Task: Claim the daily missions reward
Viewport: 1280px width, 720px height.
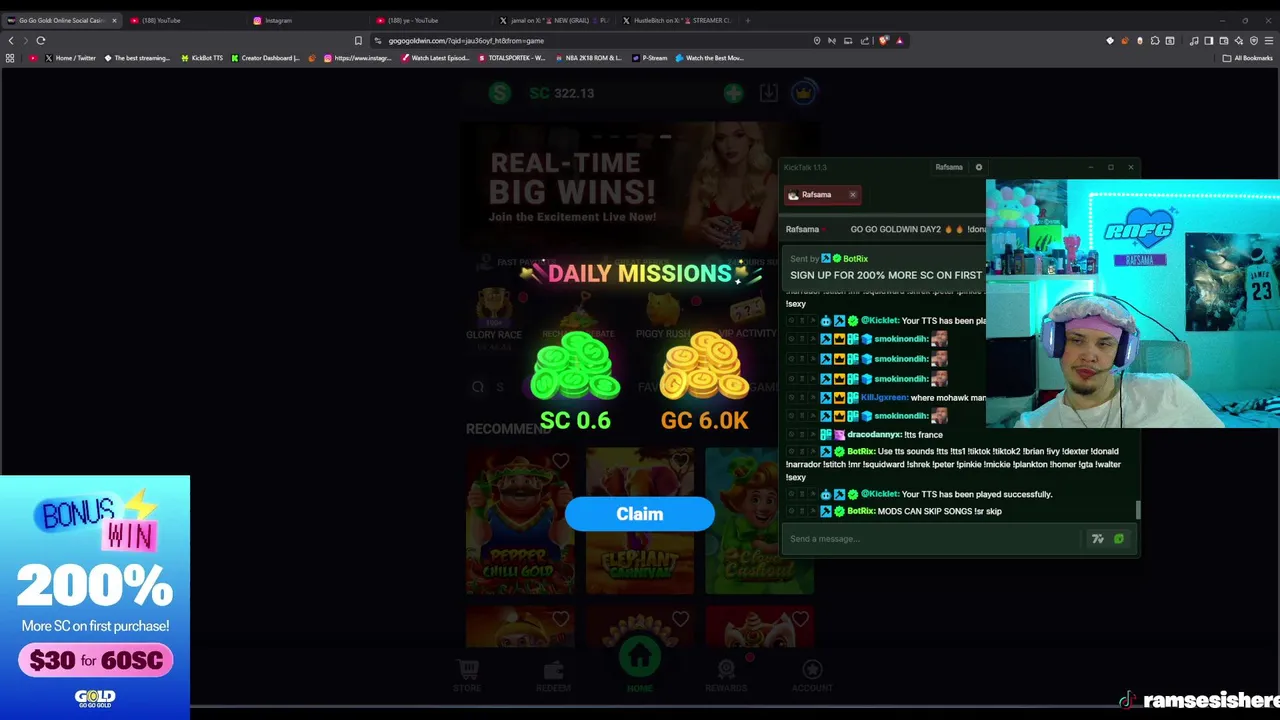Action: tap(640, 514)
